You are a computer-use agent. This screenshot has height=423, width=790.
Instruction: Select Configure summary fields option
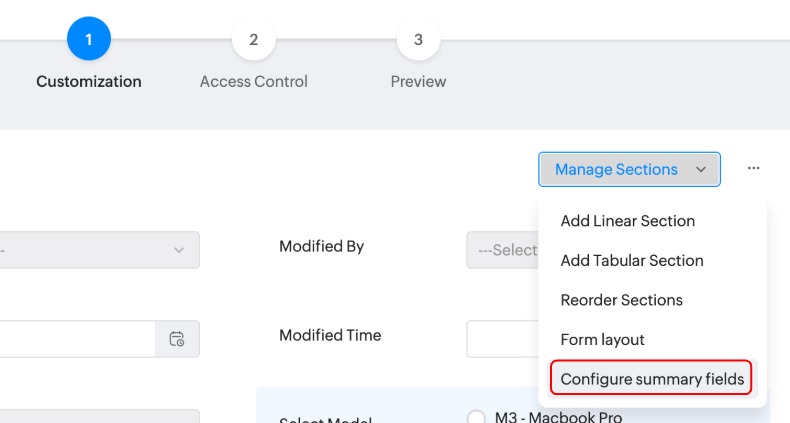tap(652, 379)
